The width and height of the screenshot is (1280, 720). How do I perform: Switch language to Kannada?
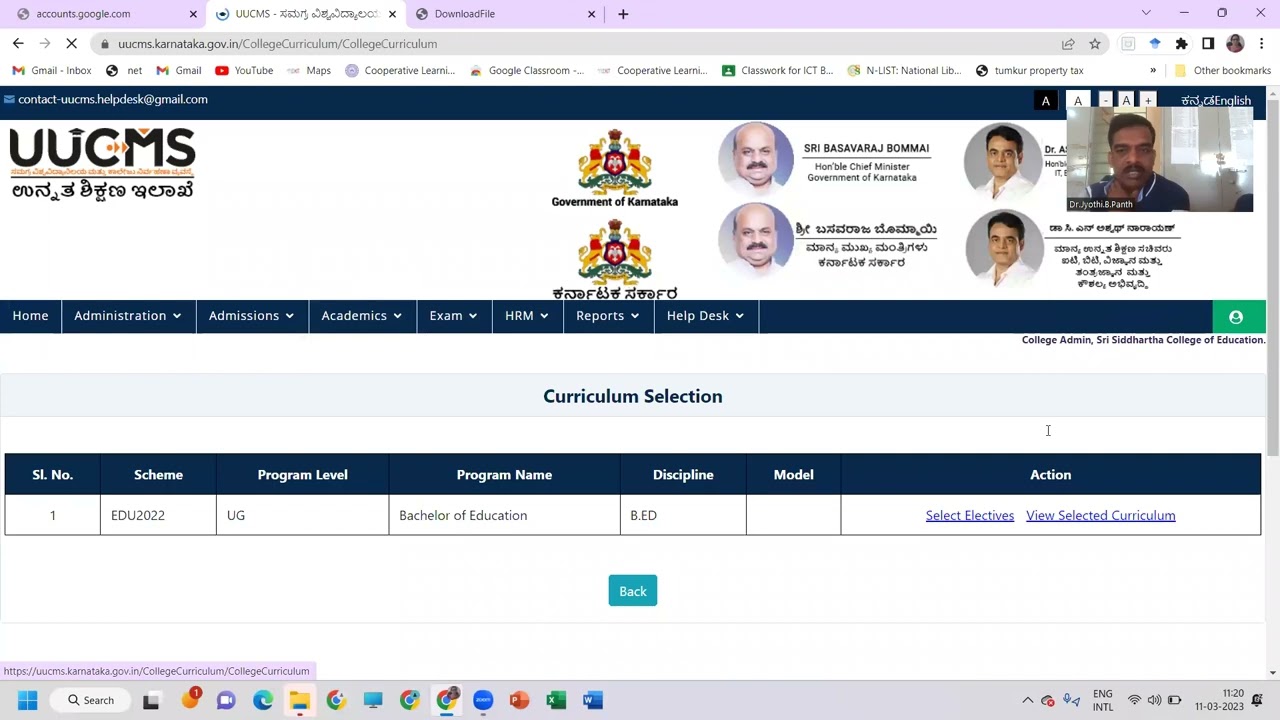click(x=1197, y=101)
